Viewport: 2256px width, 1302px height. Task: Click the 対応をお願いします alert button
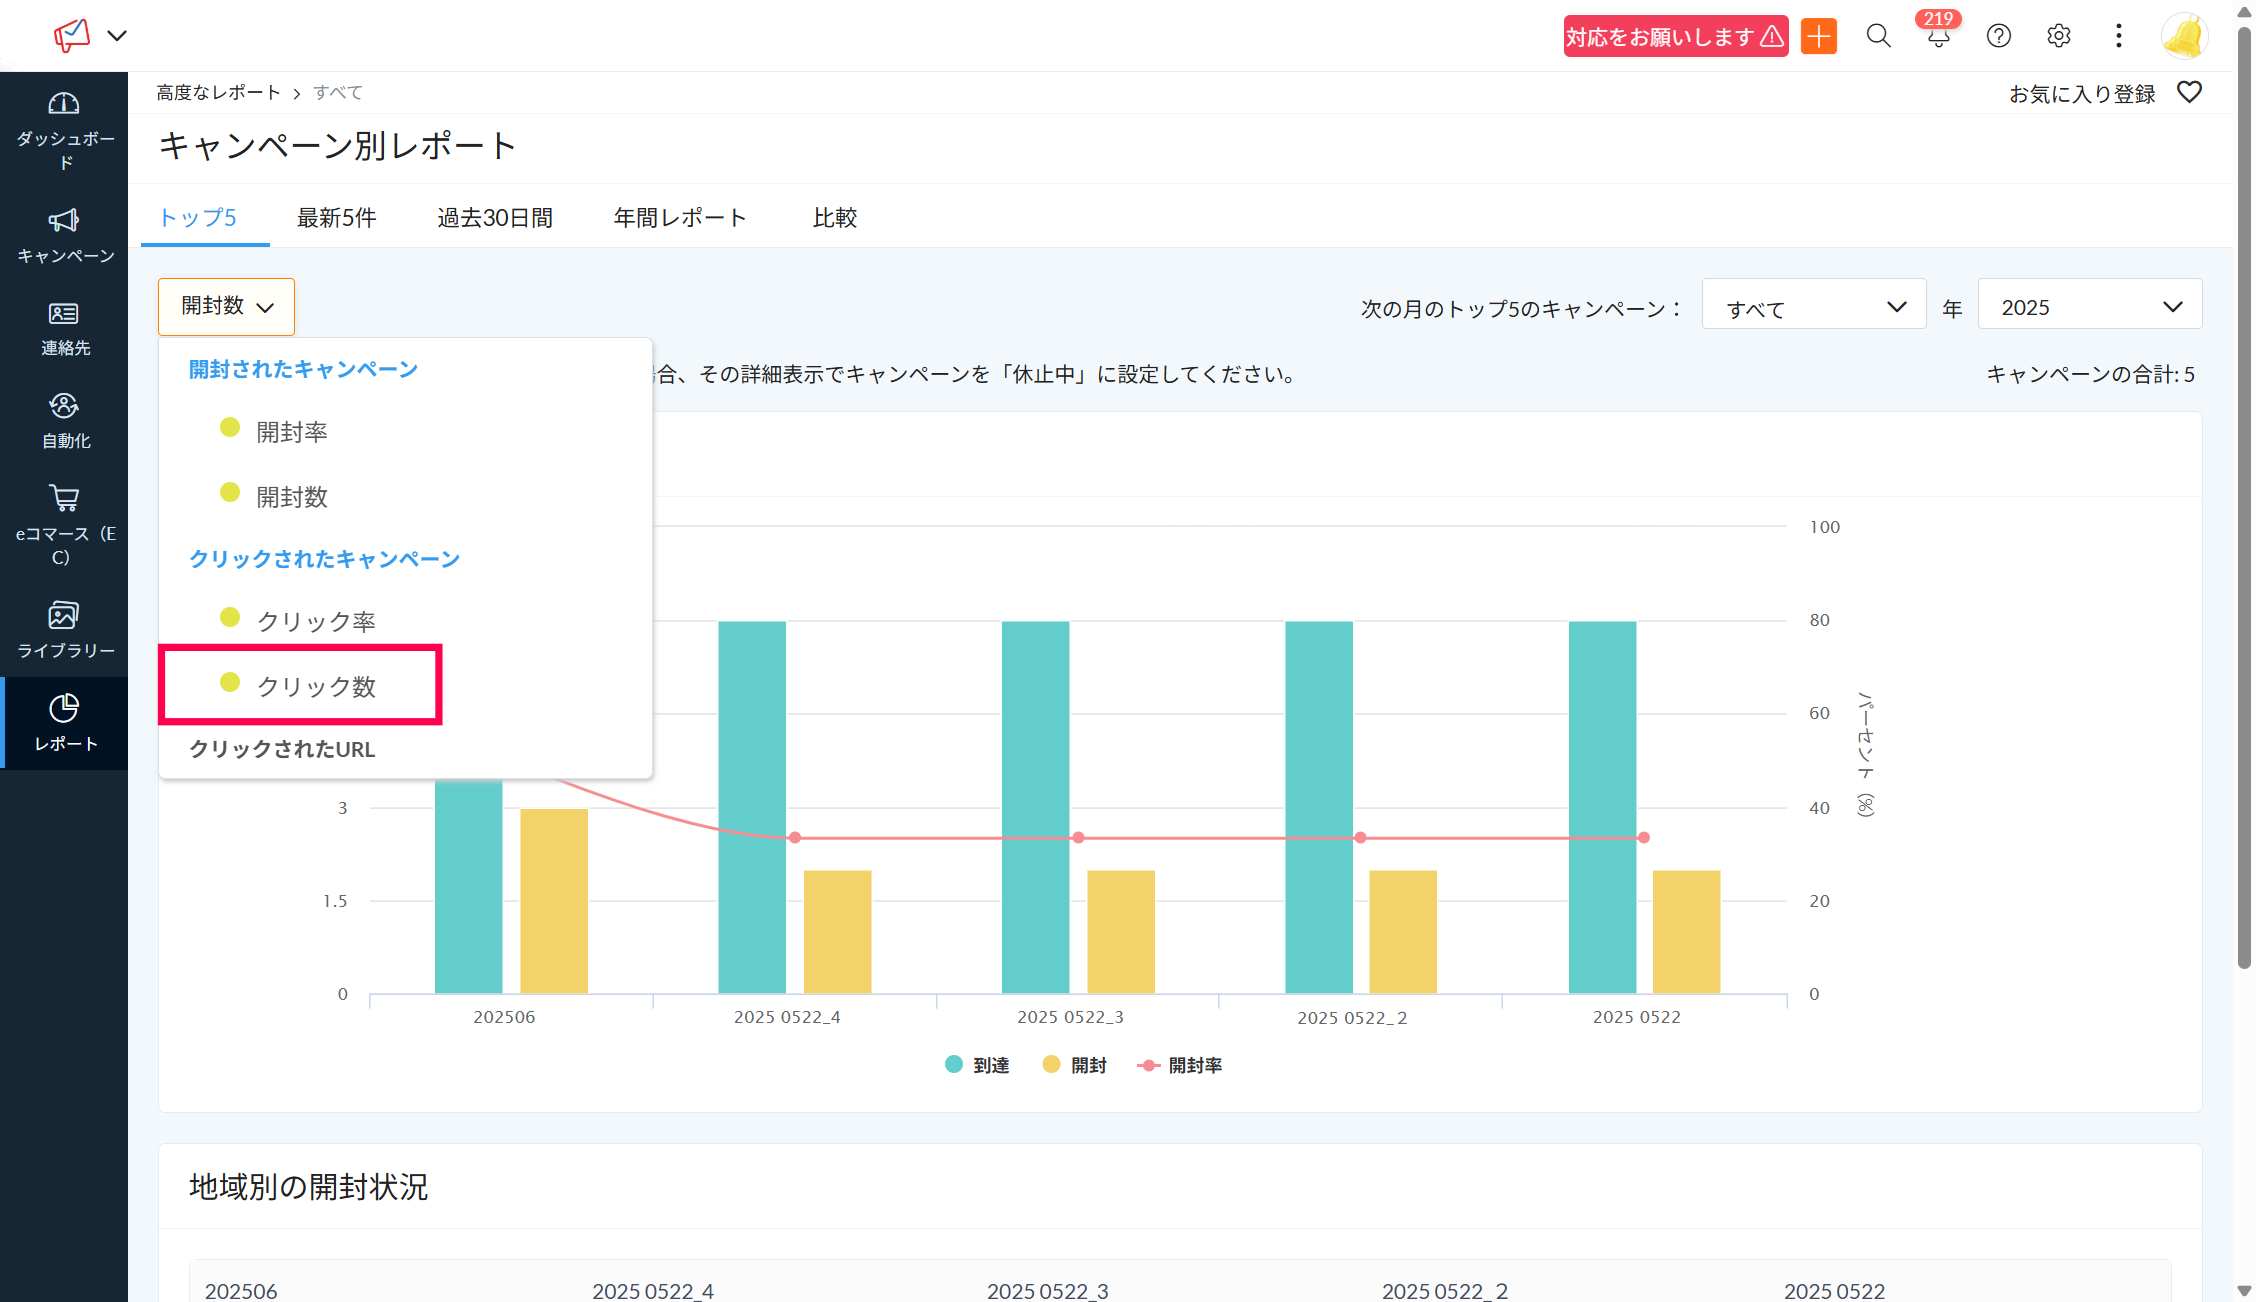click(1675, 37)
